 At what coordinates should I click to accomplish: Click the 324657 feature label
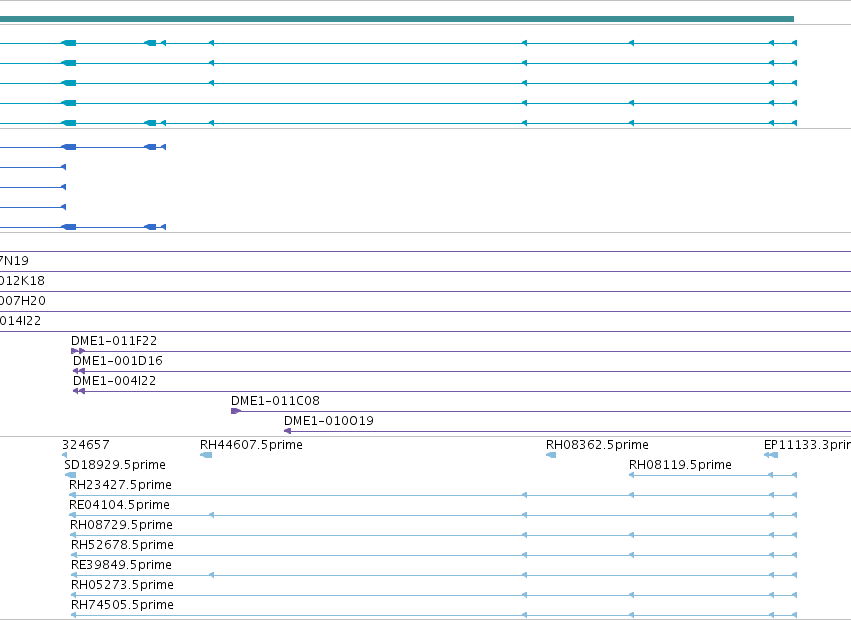pos(86,445)
